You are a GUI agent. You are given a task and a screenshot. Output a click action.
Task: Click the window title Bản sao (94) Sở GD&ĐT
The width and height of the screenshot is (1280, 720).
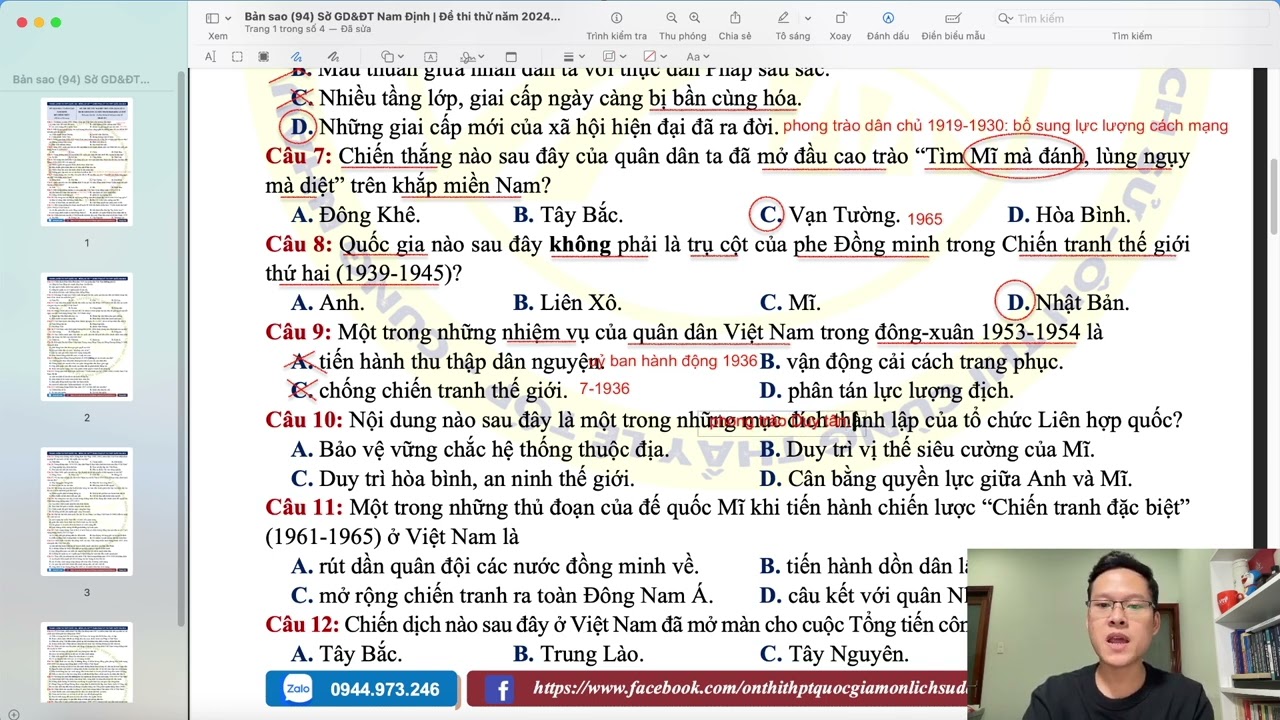click(x=402, y=16)
